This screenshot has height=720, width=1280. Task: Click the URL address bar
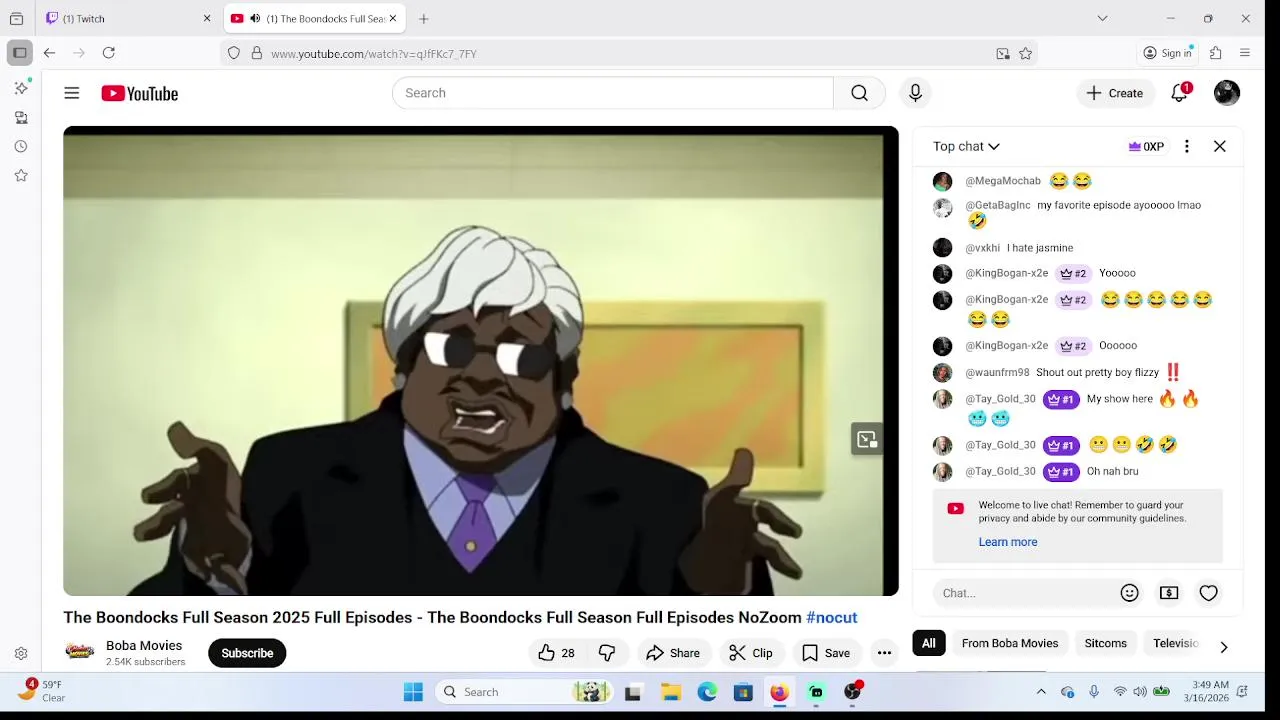click(630, 54)
